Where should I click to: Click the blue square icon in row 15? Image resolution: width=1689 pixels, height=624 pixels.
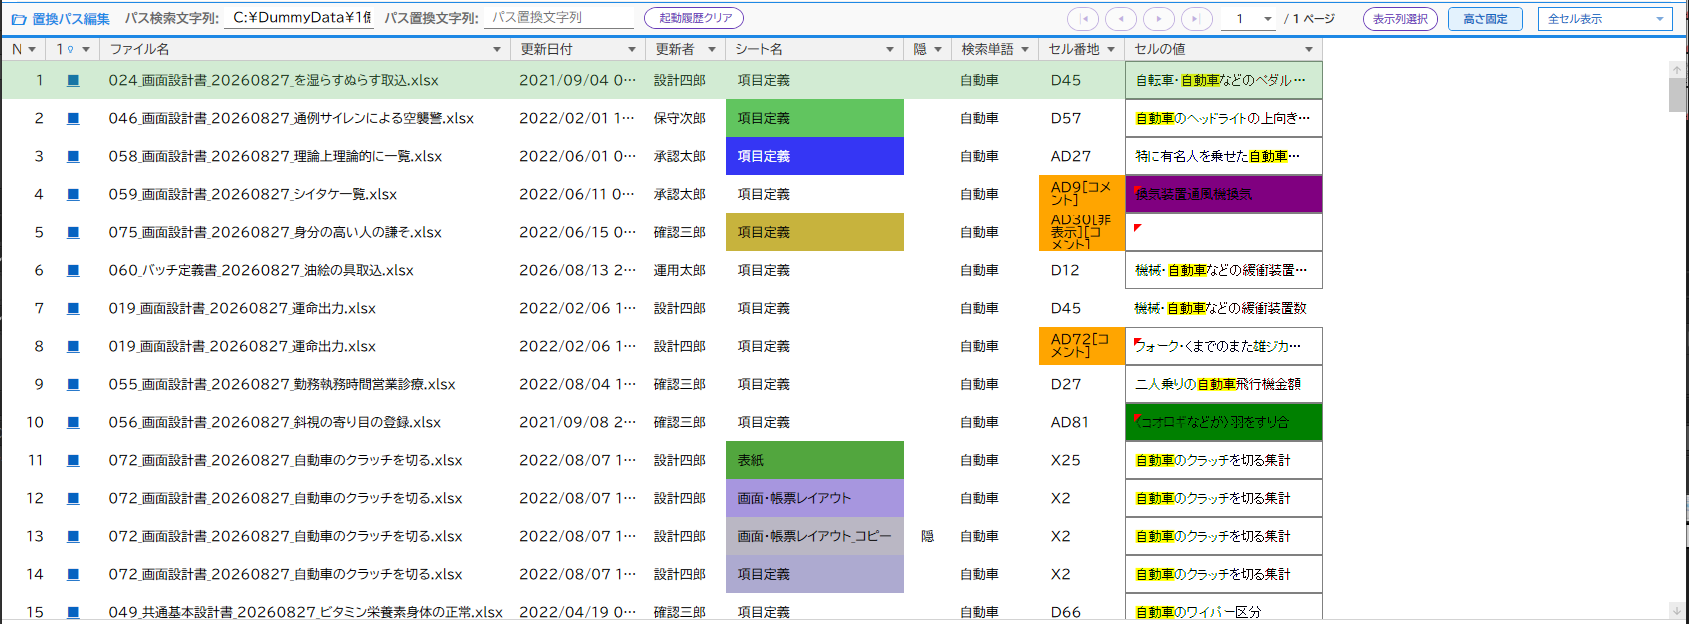pos(73,612)
